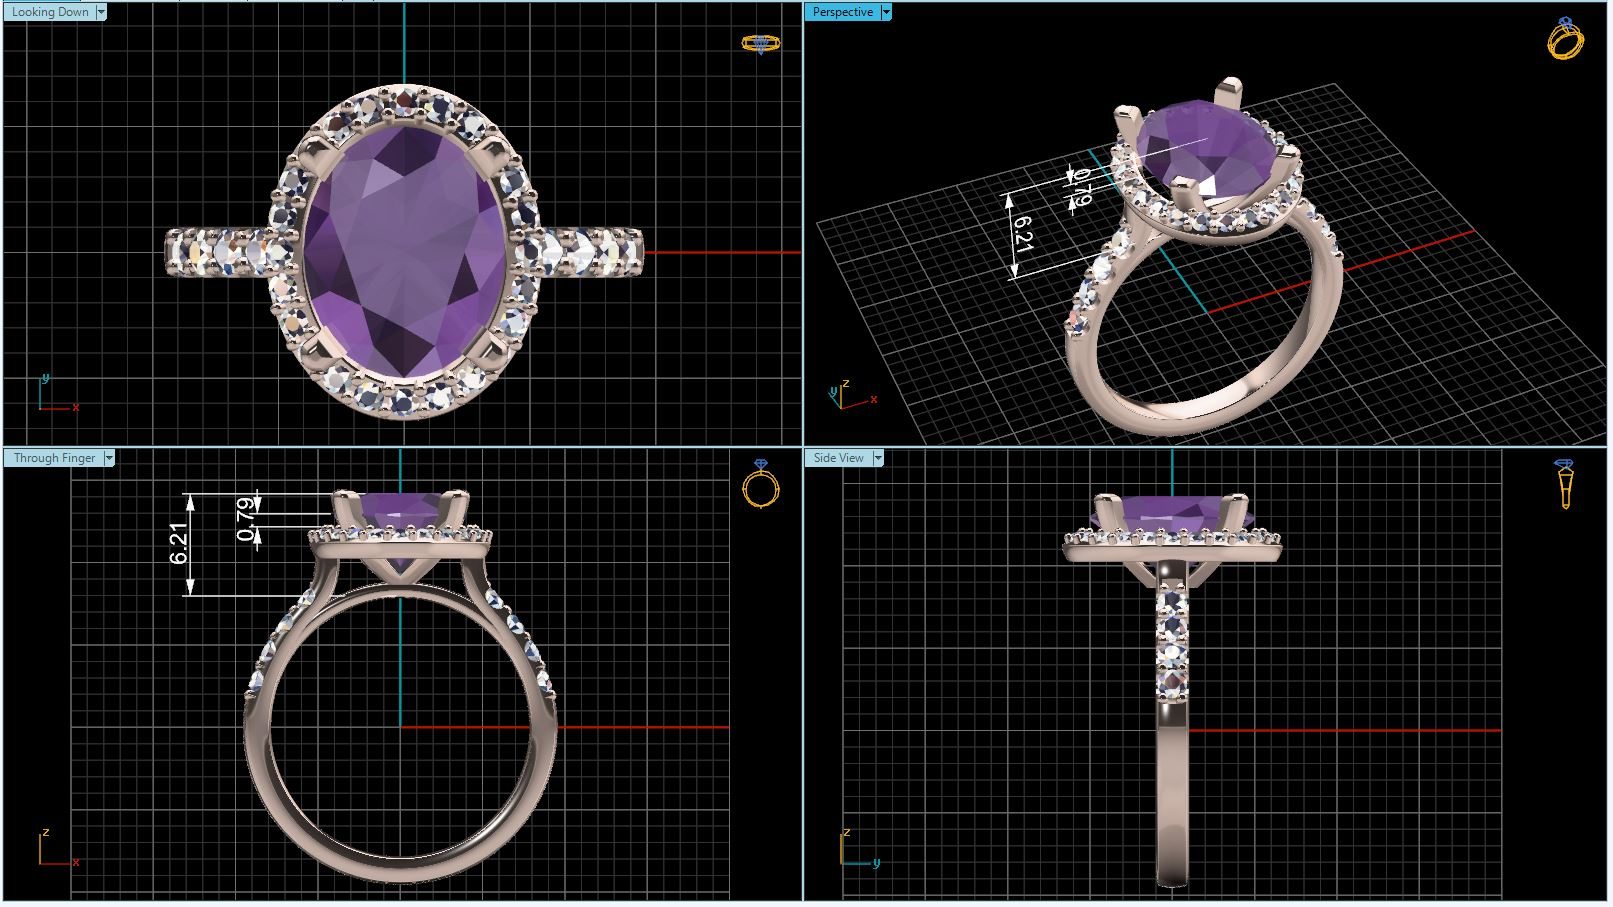Click the Through Finger viewport label
Viewport: 1613px width, 907px height.
pyautogui.click(x=54, y=458)
